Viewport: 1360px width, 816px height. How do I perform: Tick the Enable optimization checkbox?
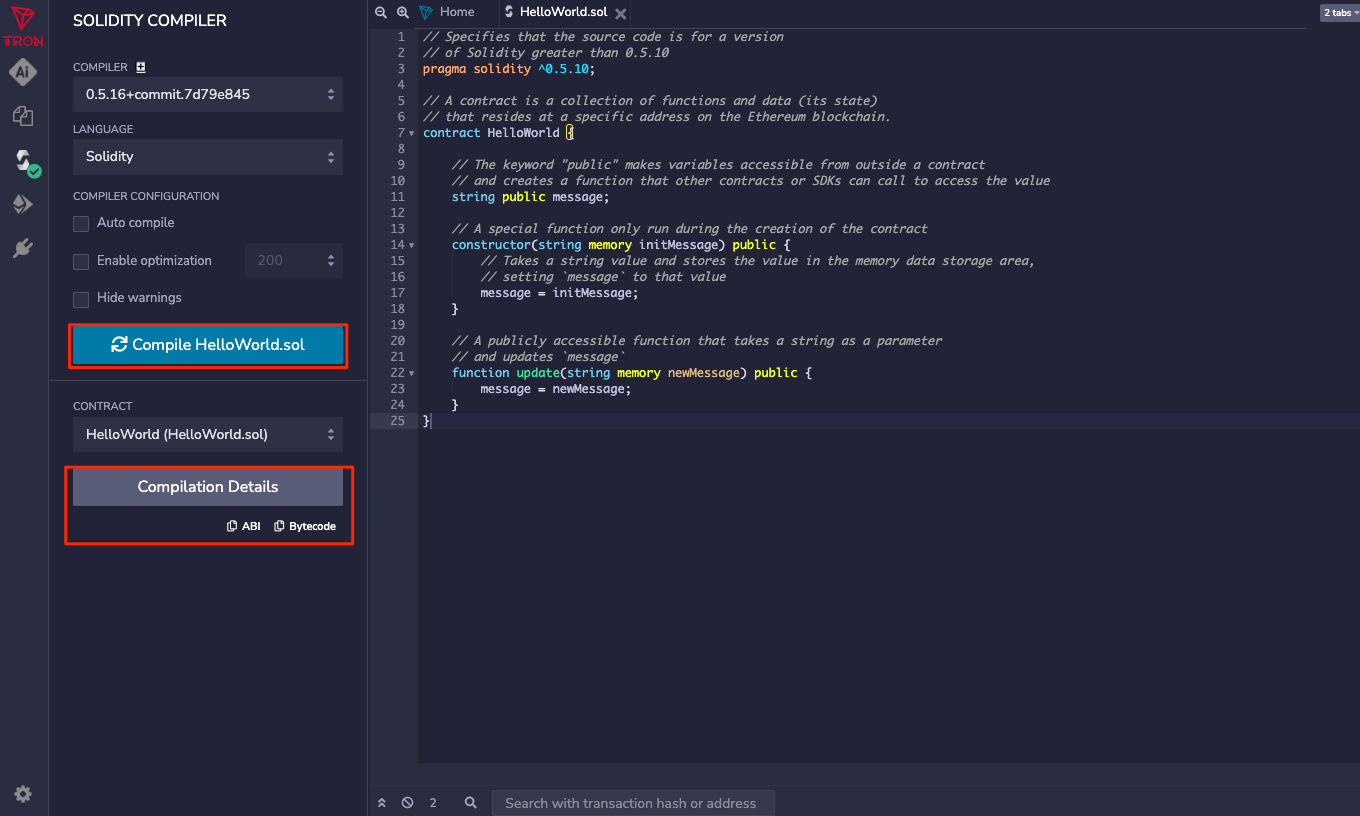81,261
